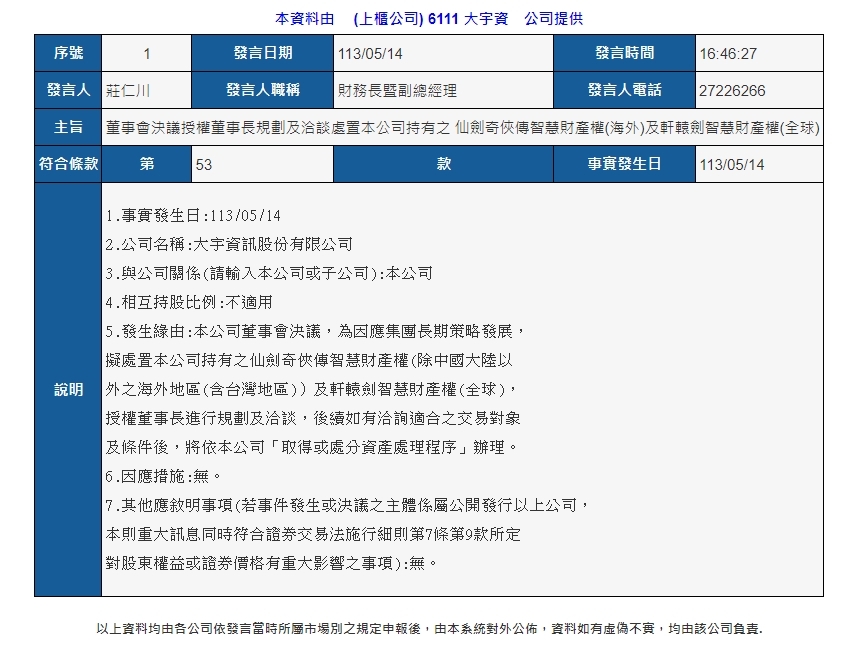
Task: Select the date value 113/05/14 beside 發言日期
Action: click(370, 53)
